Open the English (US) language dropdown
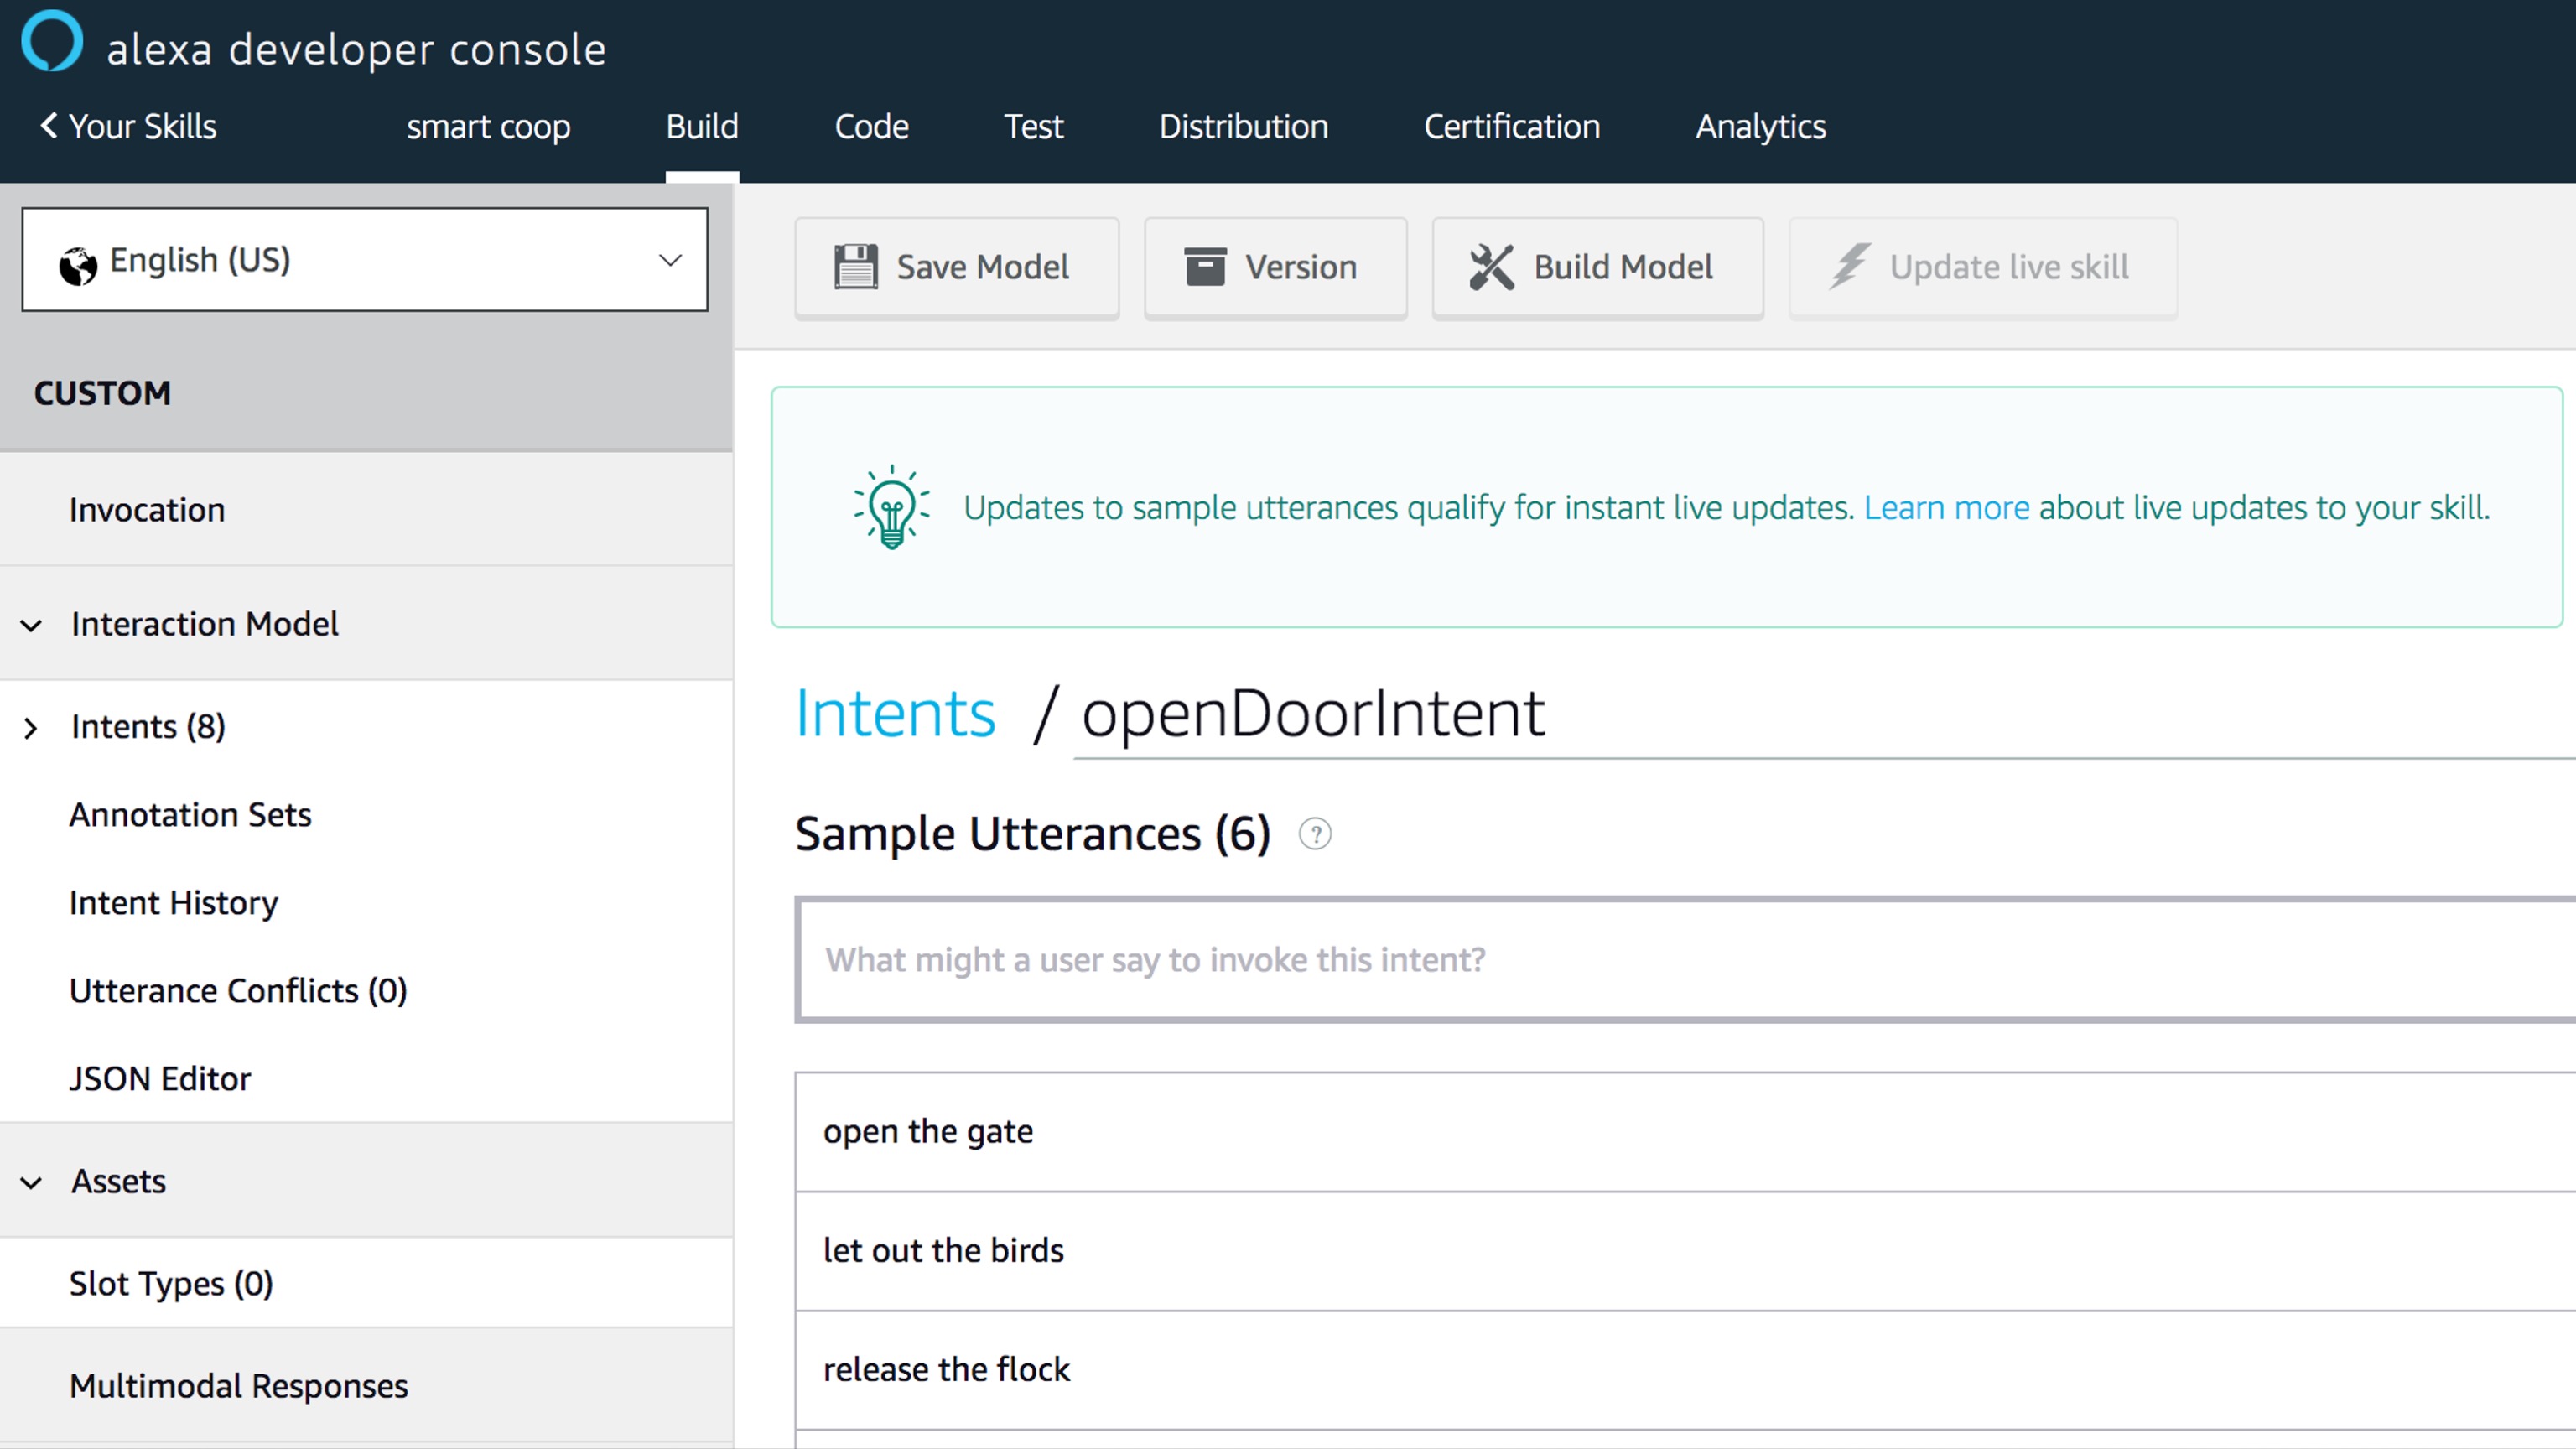The image size is (2576, 1449). [x=365, y=260]
